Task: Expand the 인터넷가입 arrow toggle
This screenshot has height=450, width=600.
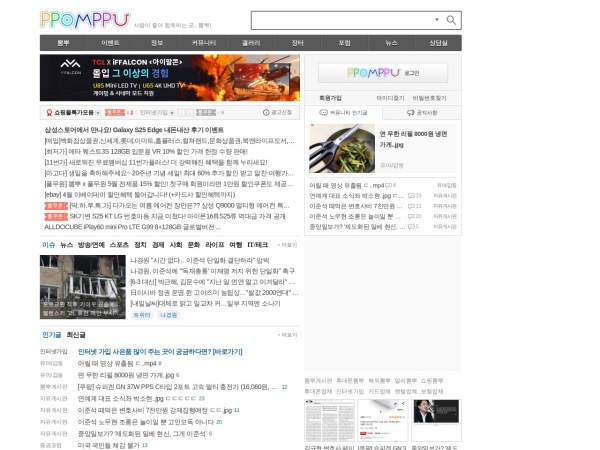Action: pyautogui.click(x=172, y=112)
